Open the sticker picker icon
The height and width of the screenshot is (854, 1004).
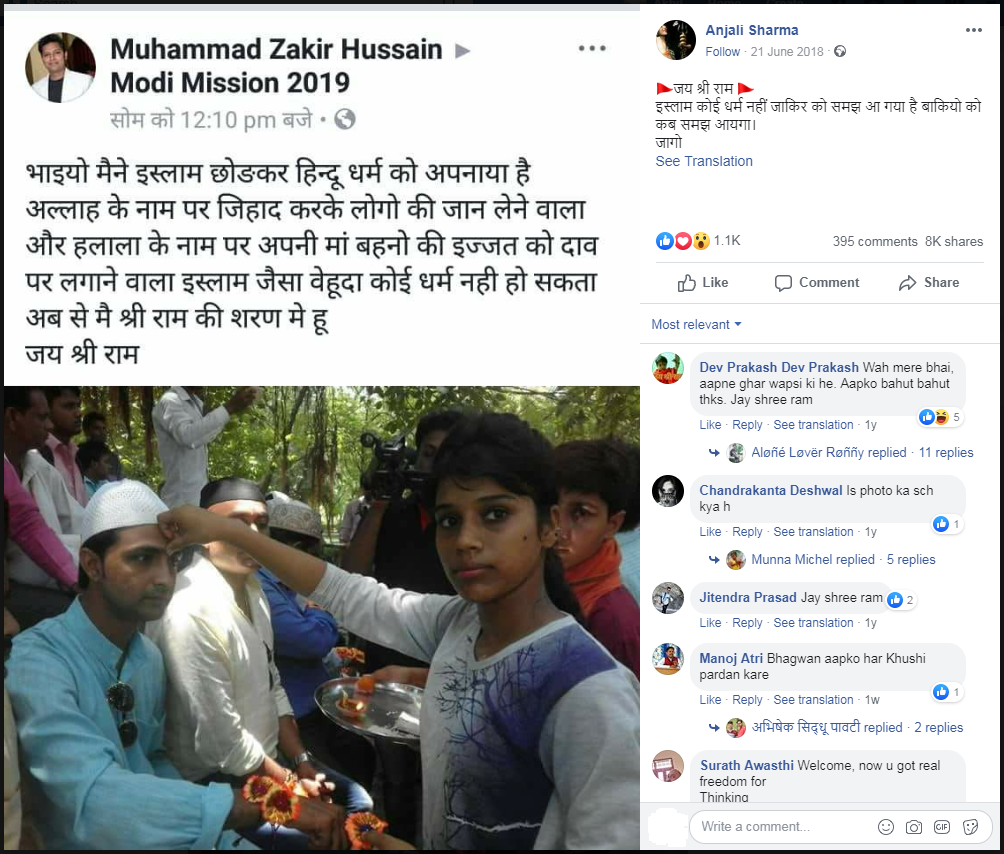971,826
